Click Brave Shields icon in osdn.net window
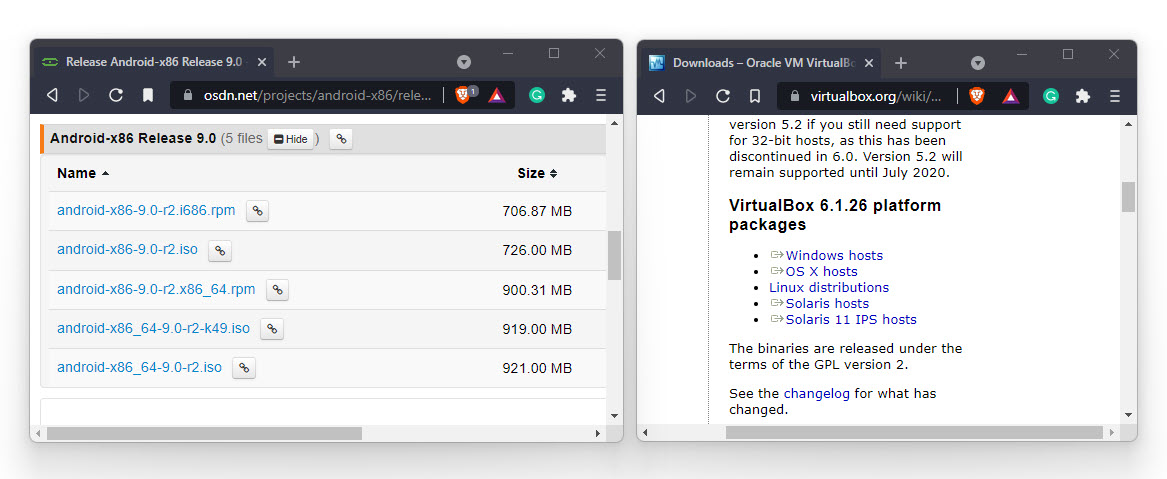1167x479 pixels. click(463, 95)
